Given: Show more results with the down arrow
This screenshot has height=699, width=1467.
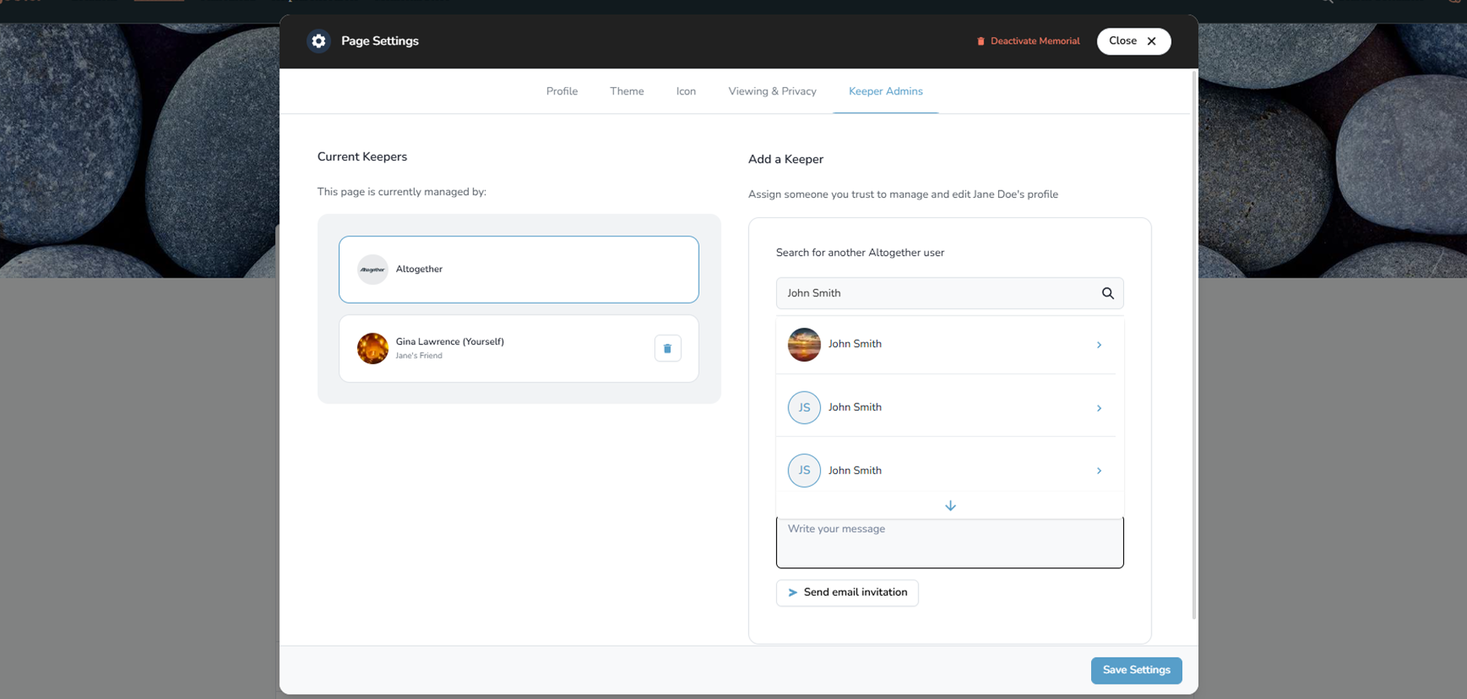Looking at the screenshot, I should coord(950,506).
